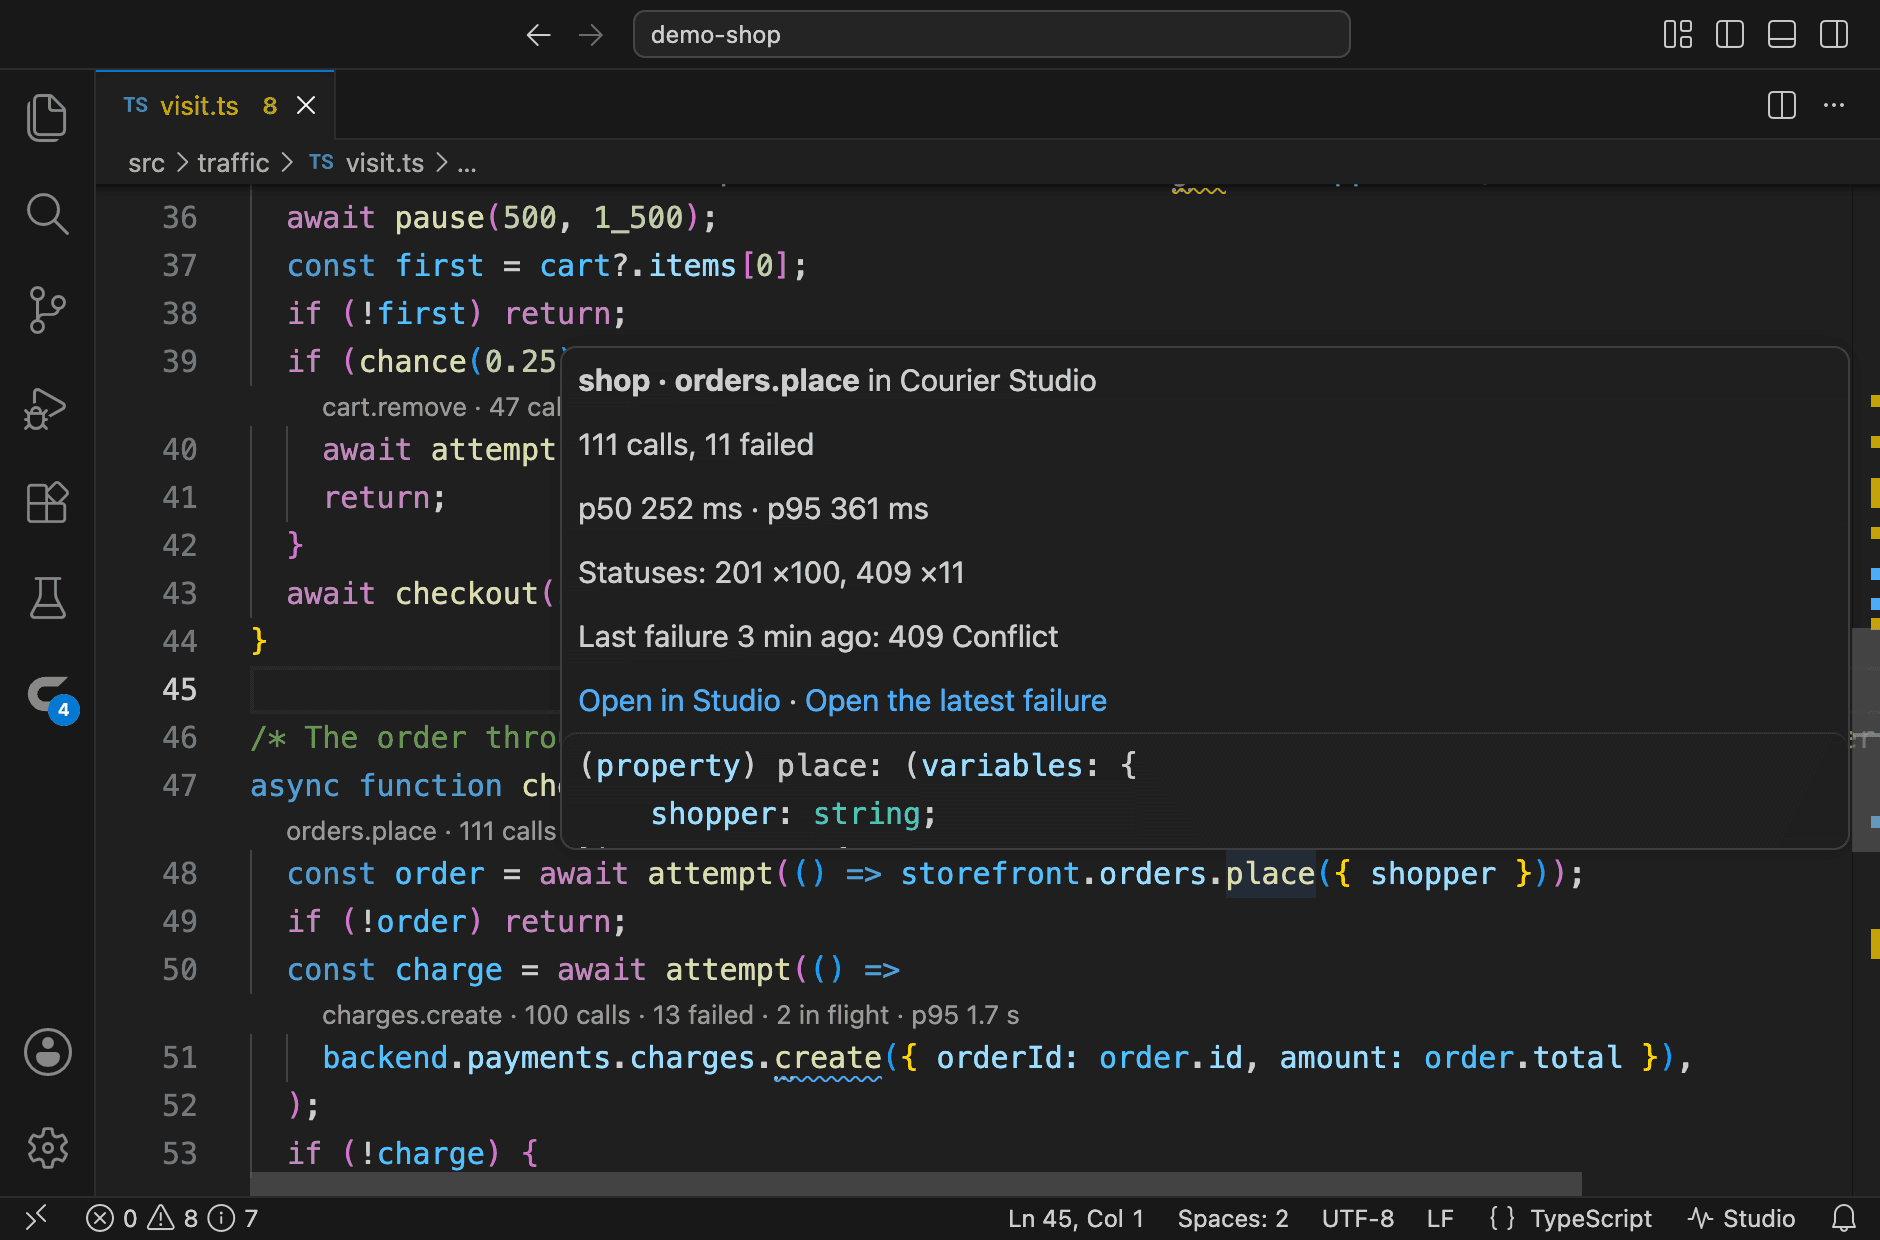1880x1240 pixels.
Task: Open the Explorer view in activity bar
Action: (47, 118)
